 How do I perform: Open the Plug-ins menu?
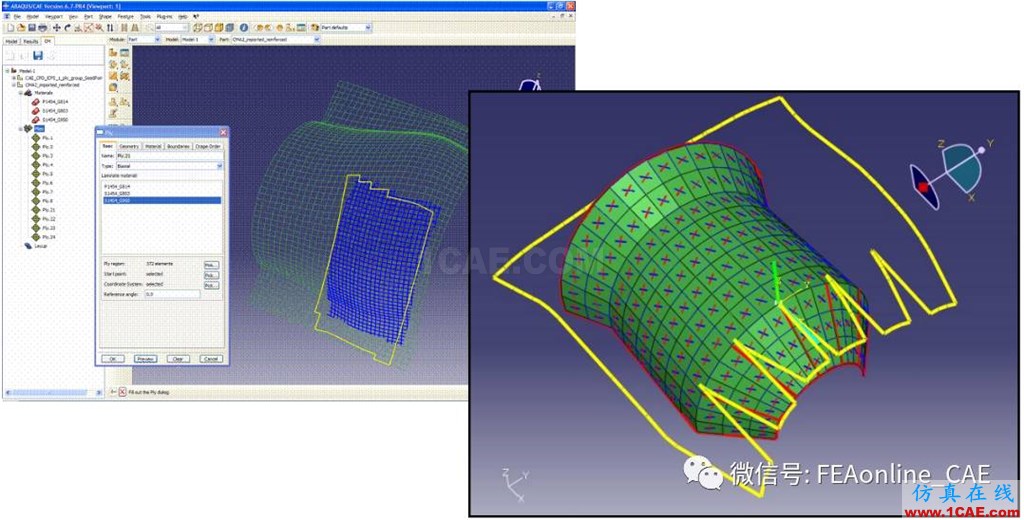coord(165,16)
